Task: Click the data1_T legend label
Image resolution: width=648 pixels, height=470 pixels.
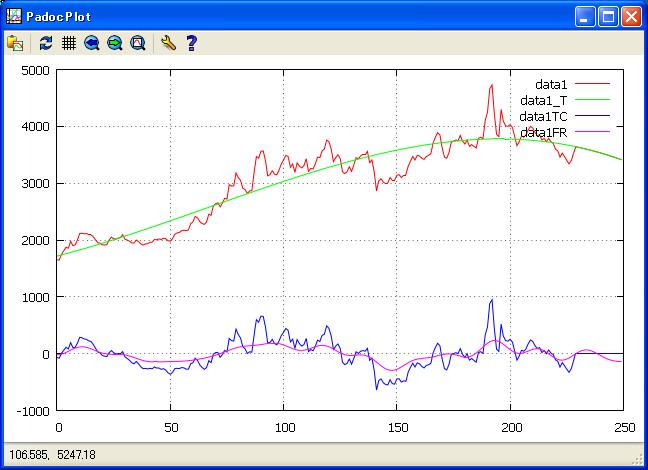Action: click(544, 101)
